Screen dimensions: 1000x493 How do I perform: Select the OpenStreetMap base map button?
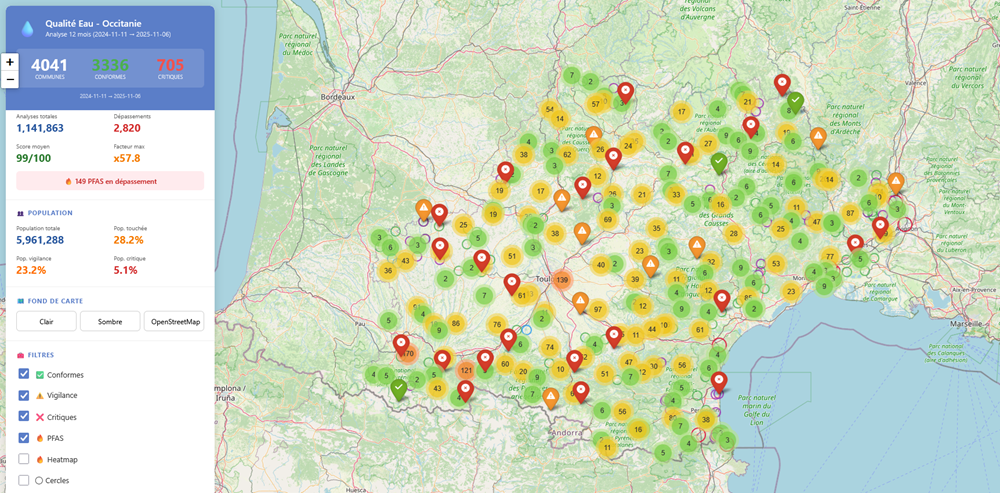[x=174, y=321]
